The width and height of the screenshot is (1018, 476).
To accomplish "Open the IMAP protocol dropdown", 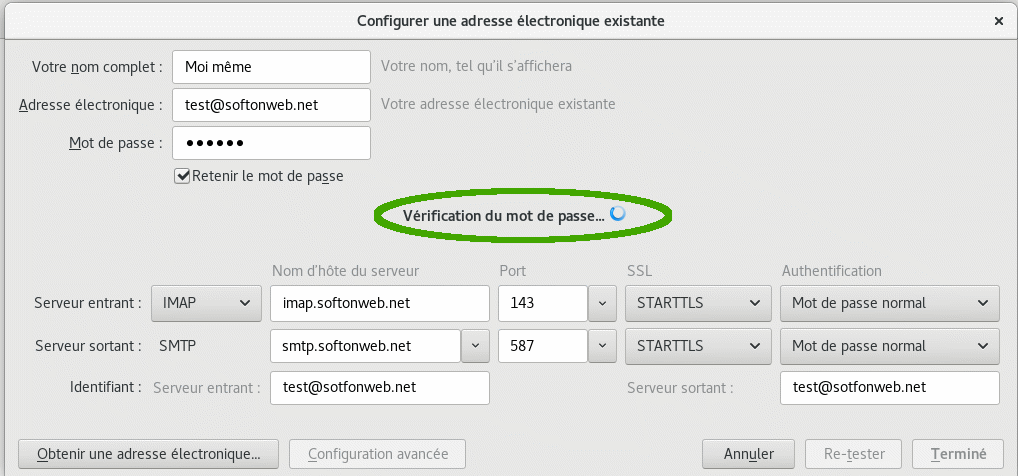I will point(205,303).
